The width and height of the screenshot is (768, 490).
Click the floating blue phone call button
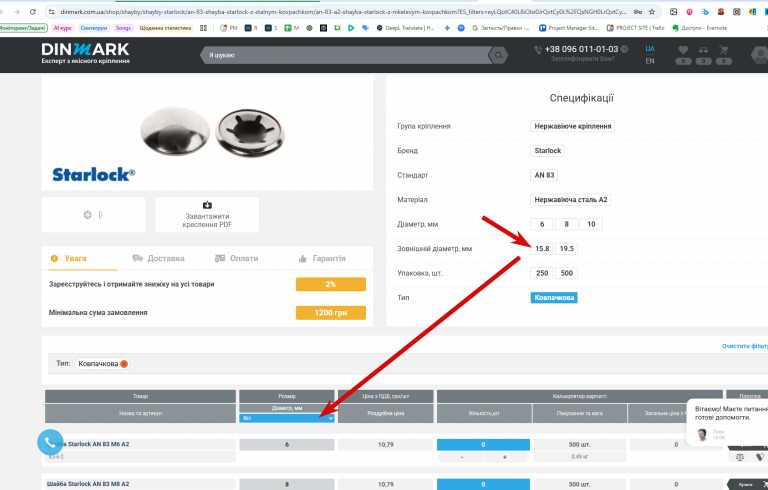(50, 442)
